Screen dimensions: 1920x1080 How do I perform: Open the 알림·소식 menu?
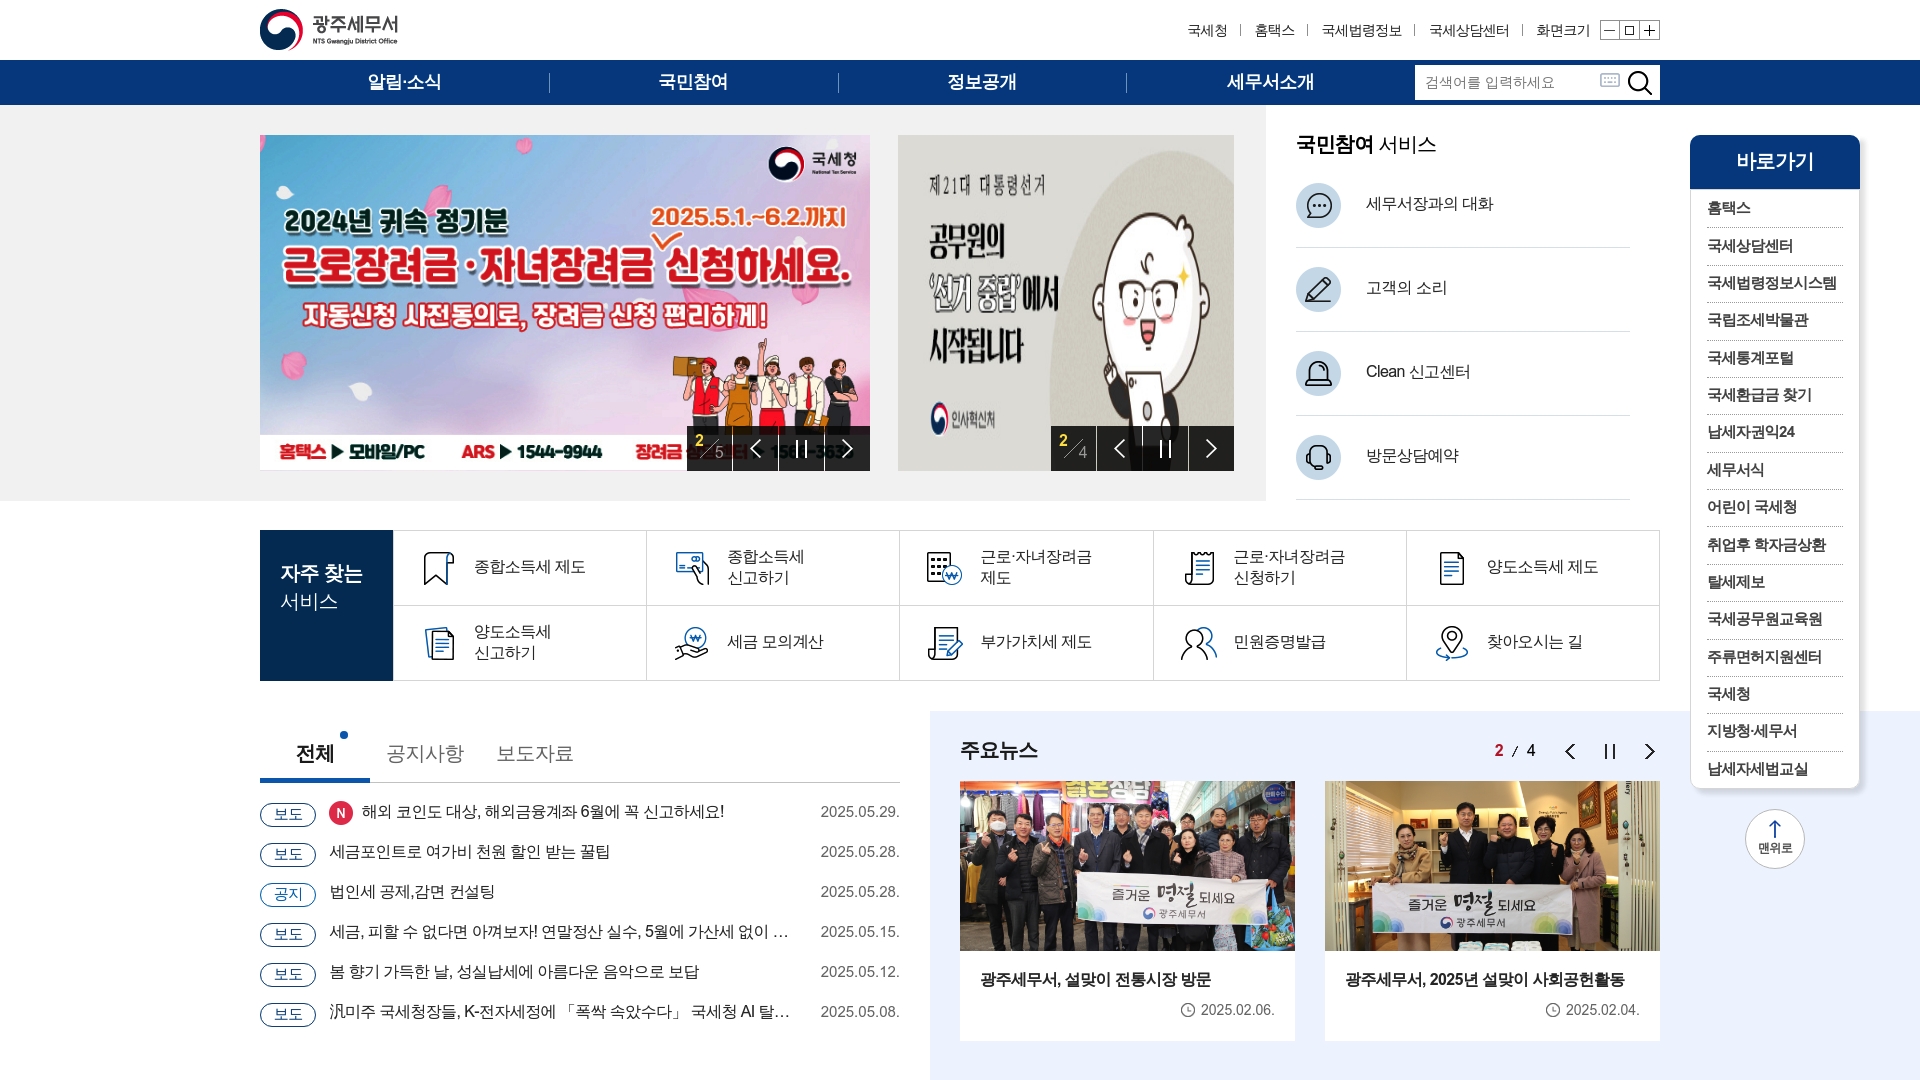pyautogui.click(x=404, y=82)
